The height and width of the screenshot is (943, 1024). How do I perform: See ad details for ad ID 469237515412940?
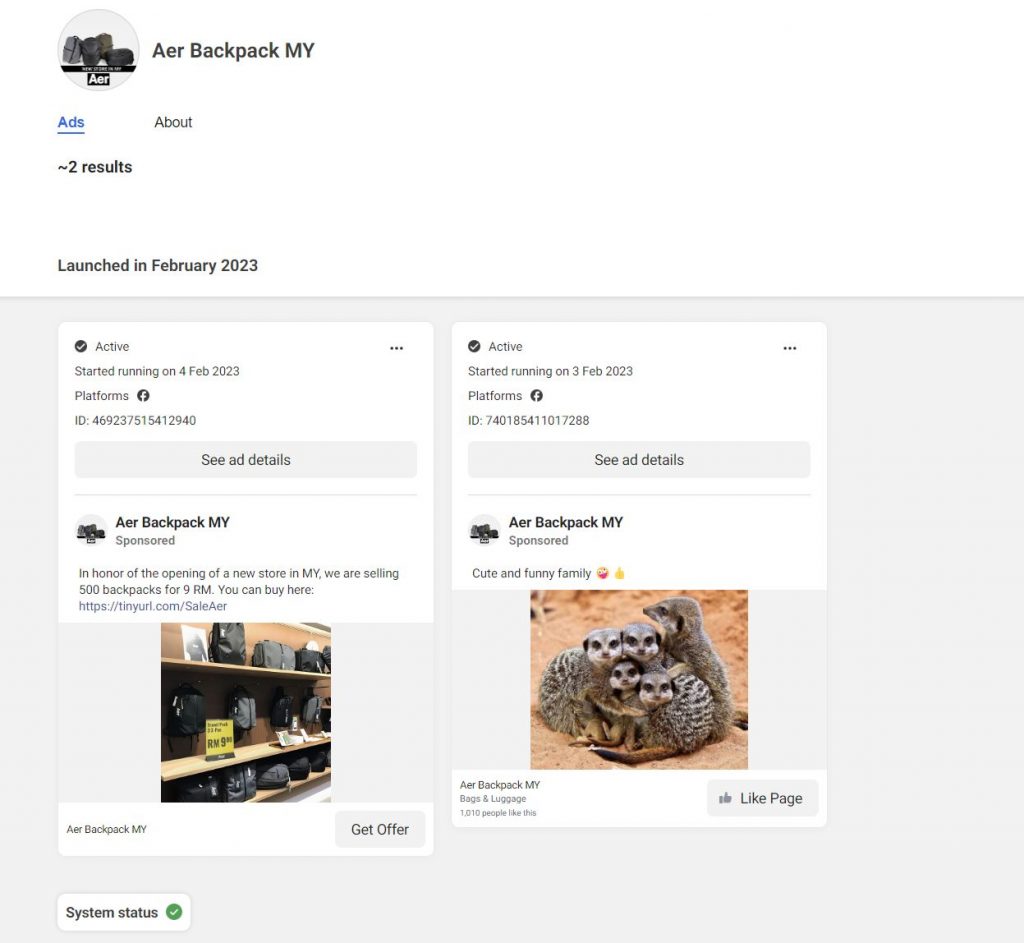(246, 460)
